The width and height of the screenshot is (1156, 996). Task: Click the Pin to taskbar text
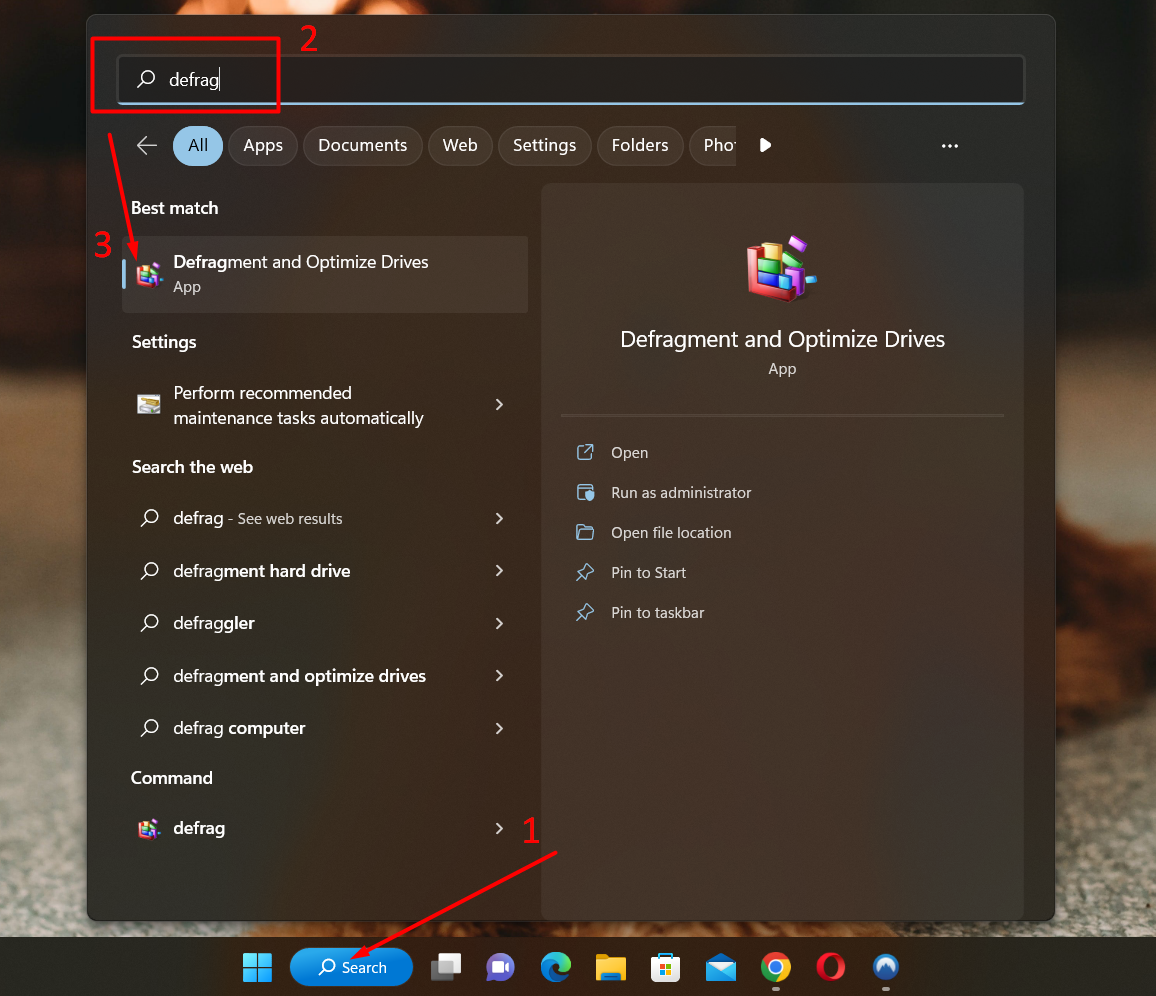(658, 613)
